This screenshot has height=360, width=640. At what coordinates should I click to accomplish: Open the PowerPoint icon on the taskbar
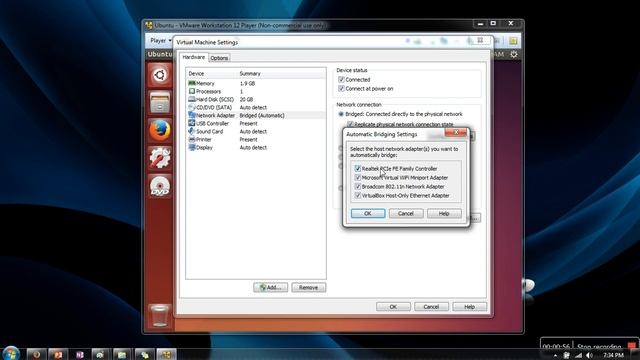pyautogui.click(x=58, y=355)
